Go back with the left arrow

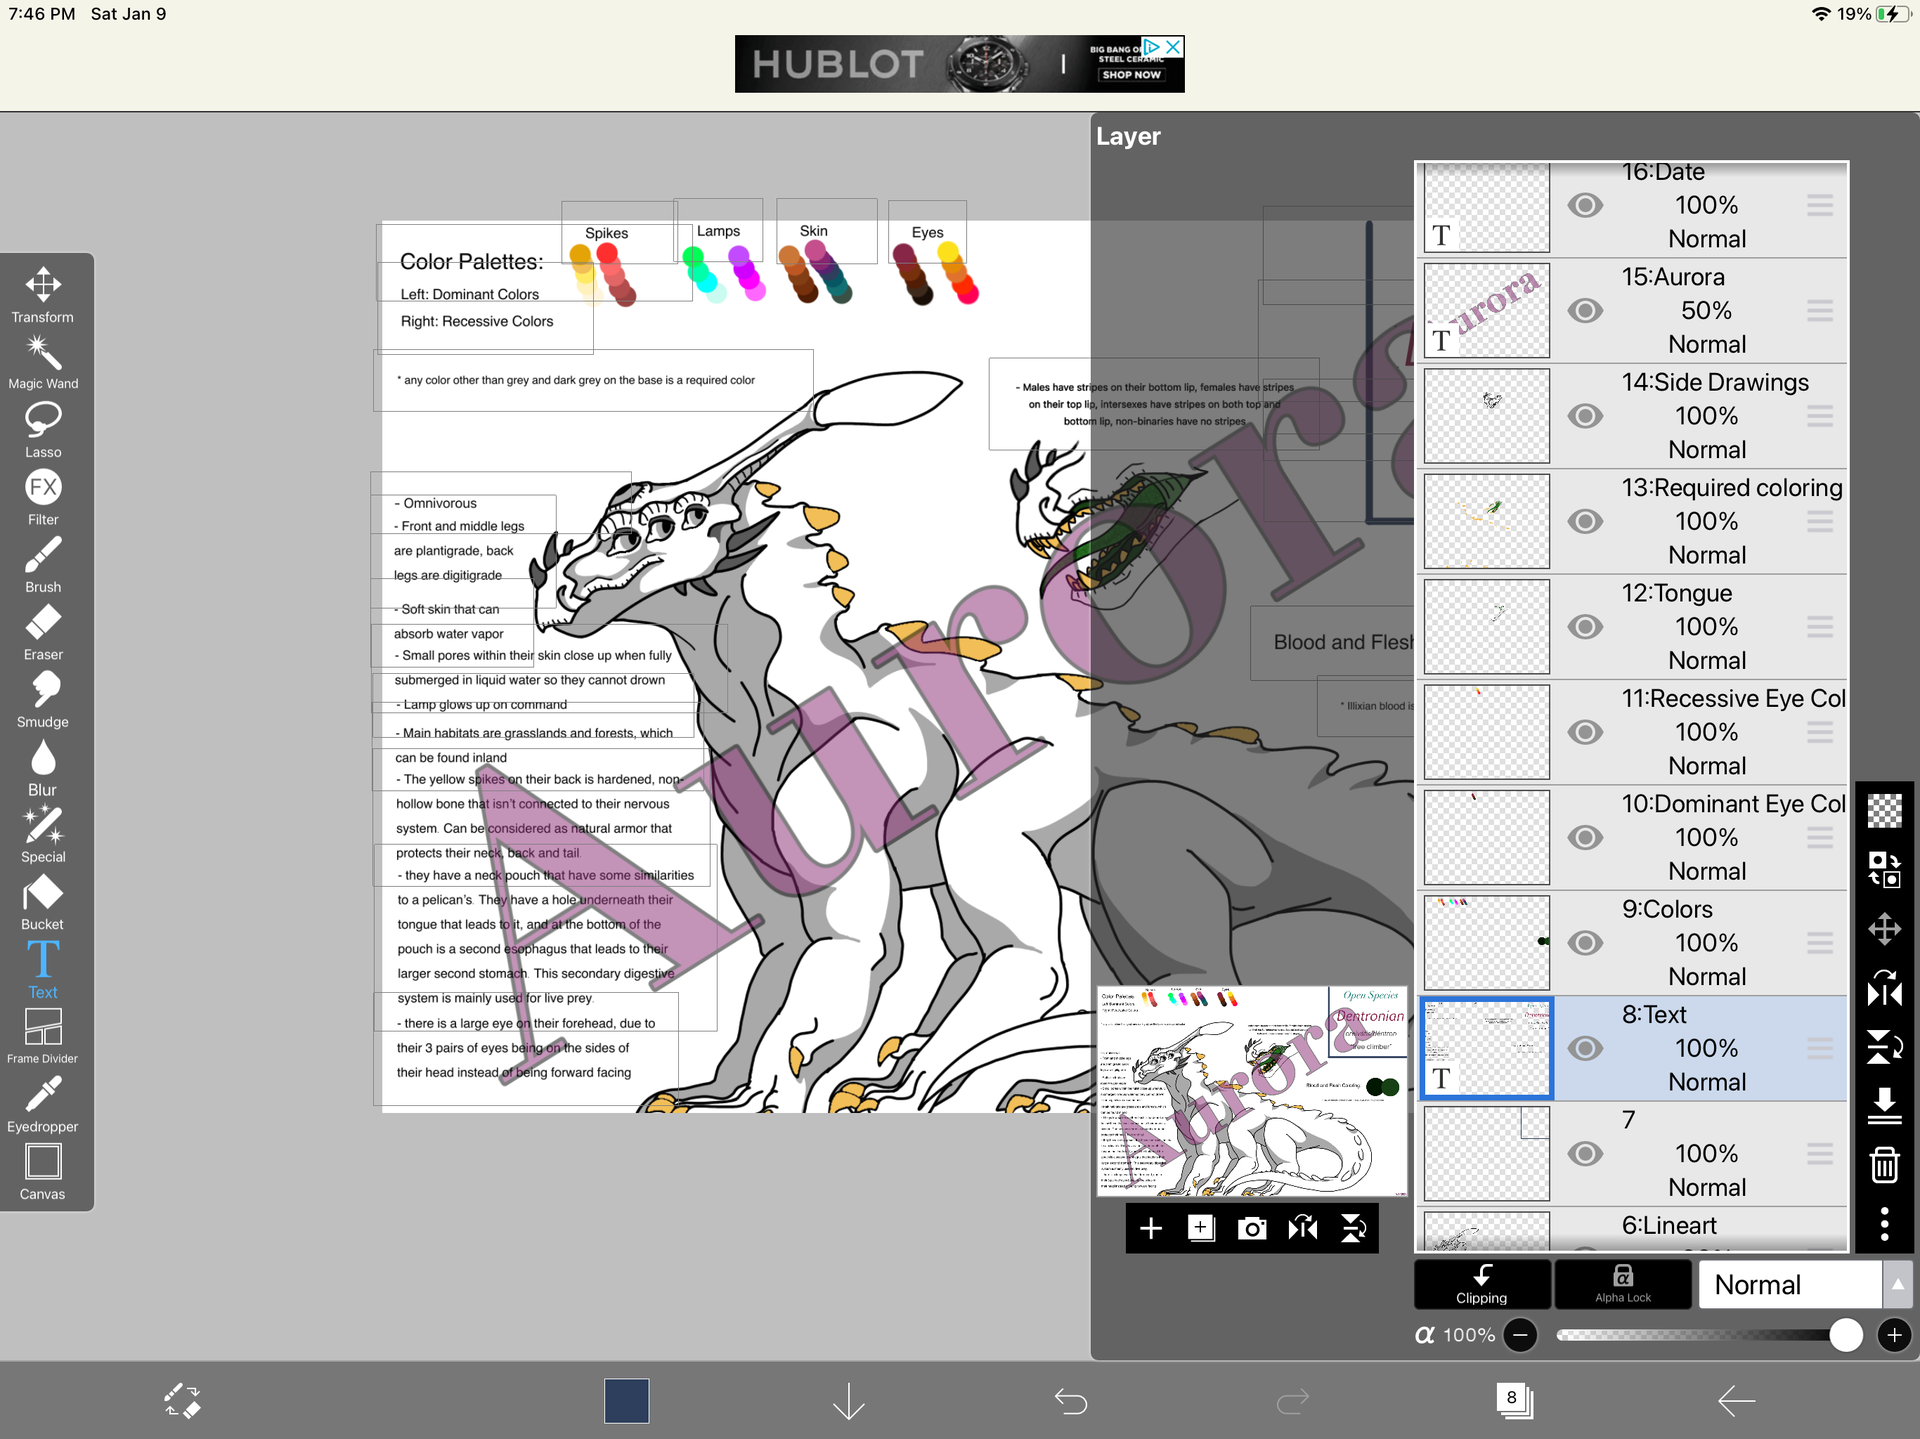pos(1736,1401)
